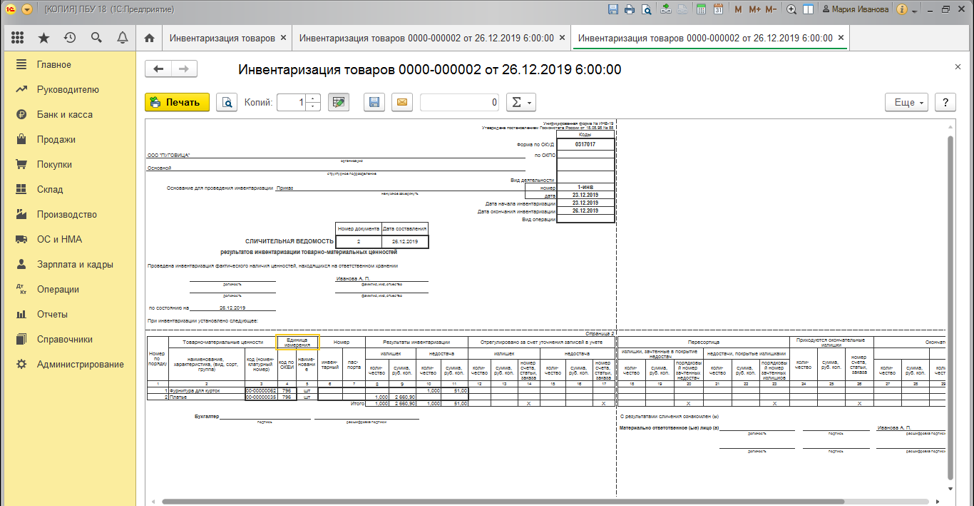Image resolution: width=974 pixels, height=506 pixels.
Task: Open the Еще dropdown menu
Action: pos(906,102)
